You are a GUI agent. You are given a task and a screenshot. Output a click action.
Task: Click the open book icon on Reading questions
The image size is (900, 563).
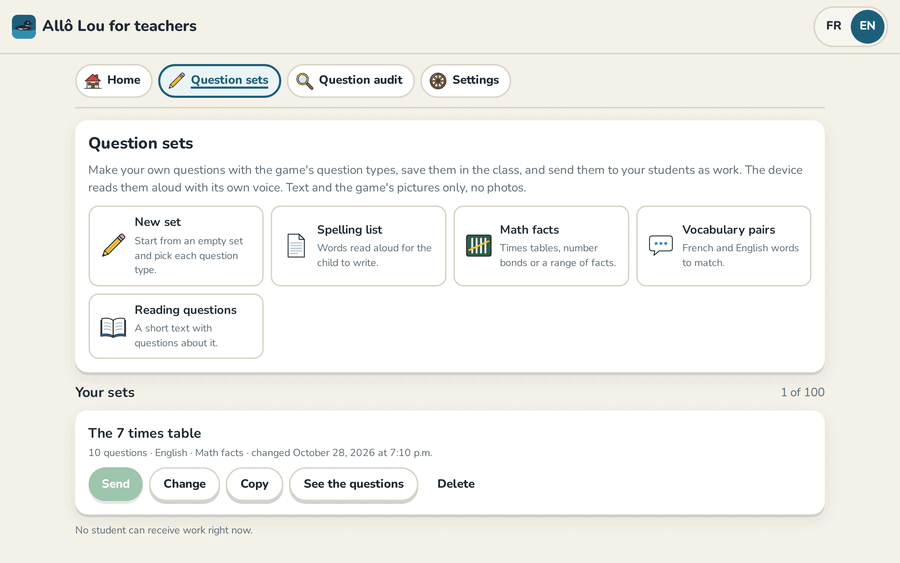point(113,327)
